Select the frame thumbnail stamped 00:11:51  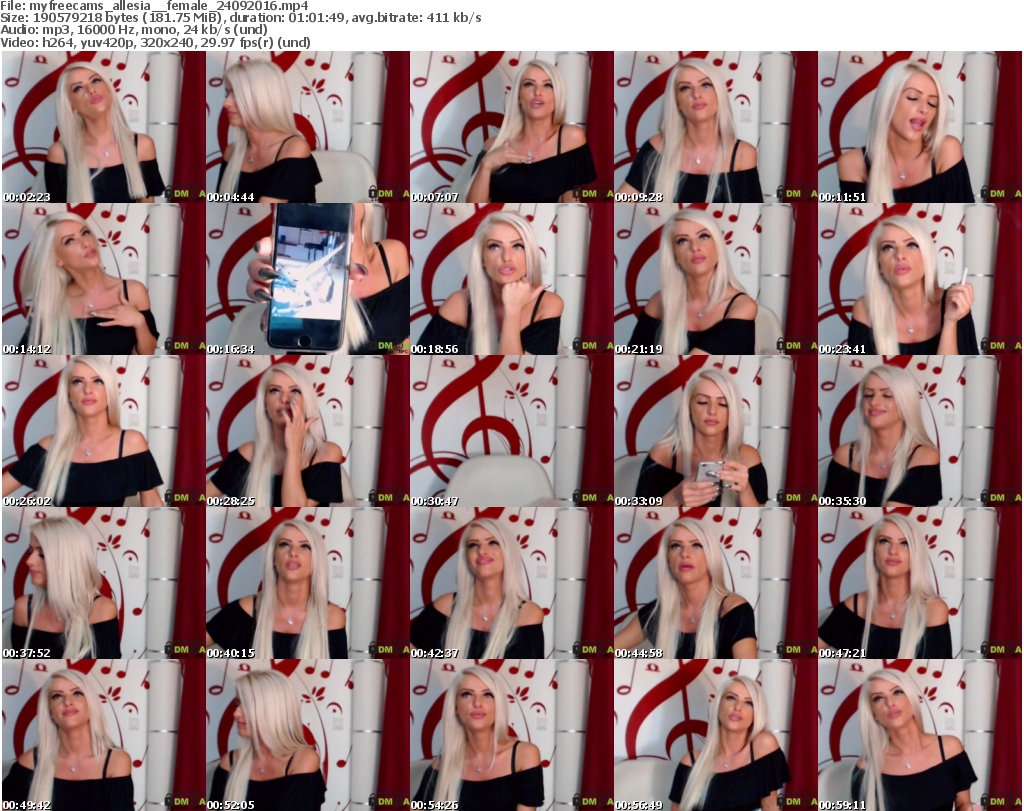point(920,127)
